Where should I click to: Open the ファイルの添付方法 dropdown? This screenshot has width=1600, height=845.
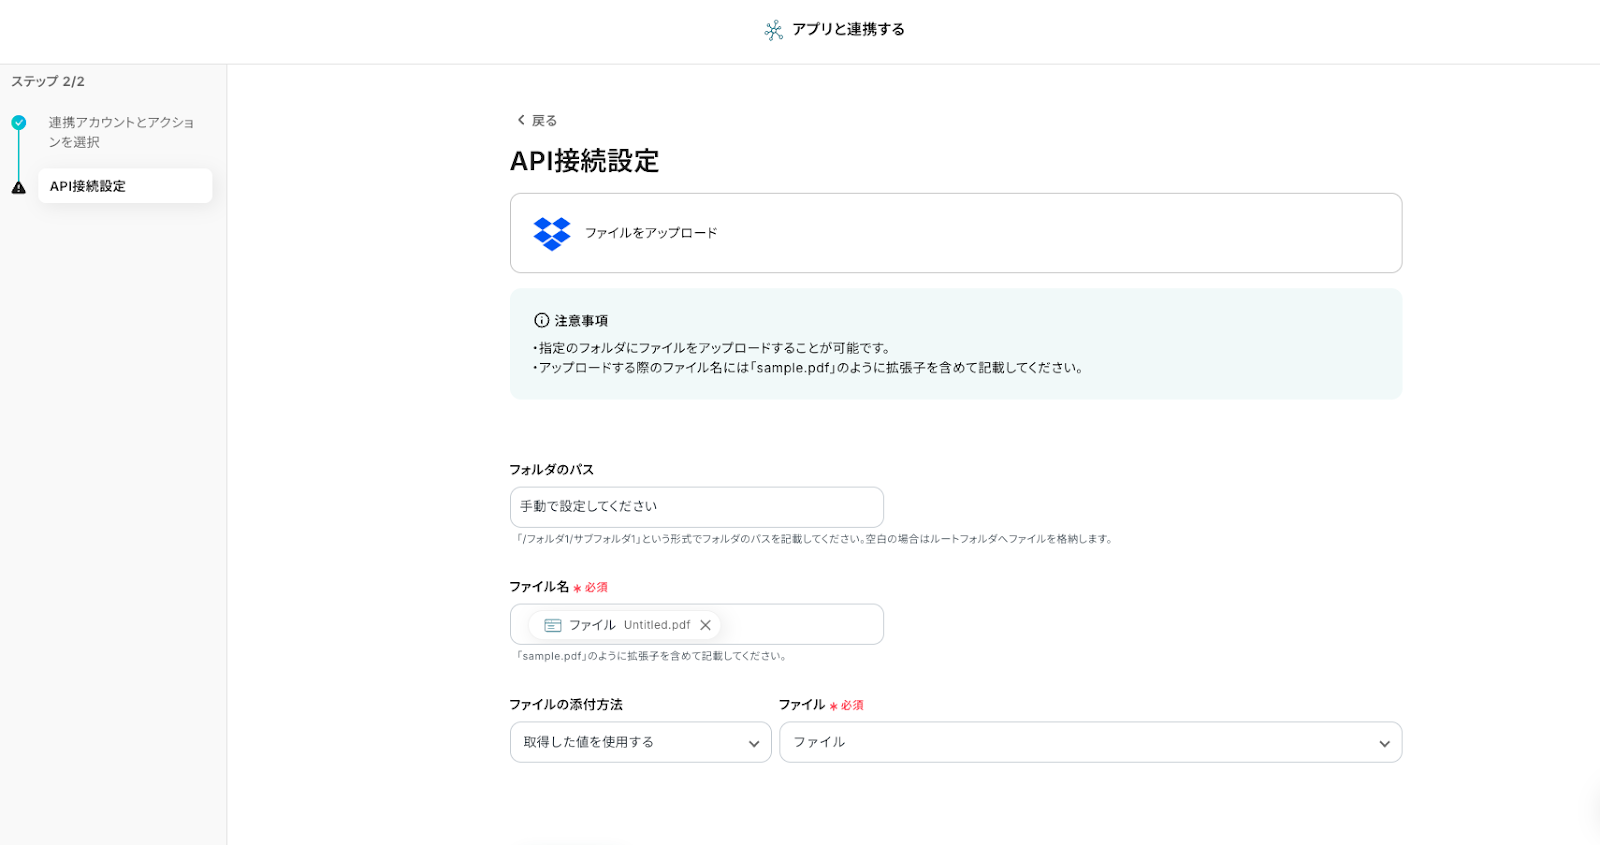coord(640,742)
